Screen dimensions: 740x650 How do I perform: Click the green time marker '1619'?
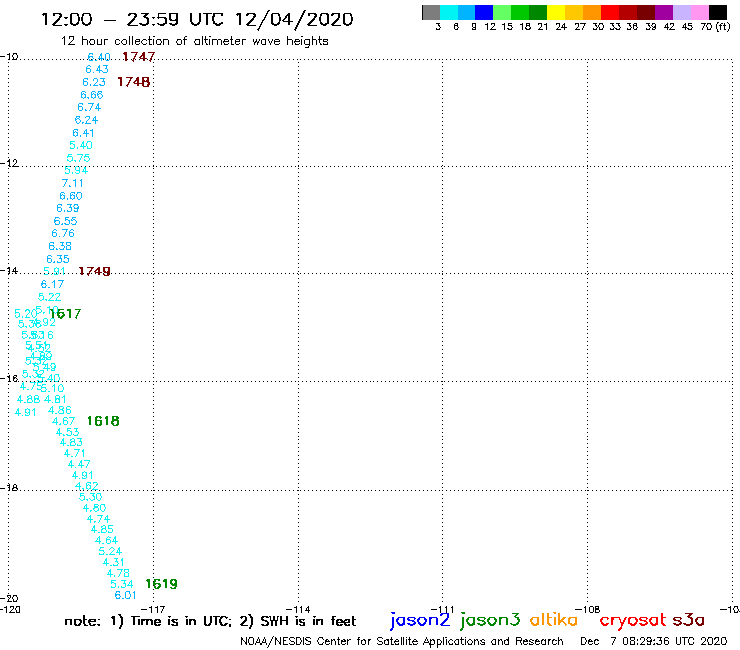161,584
